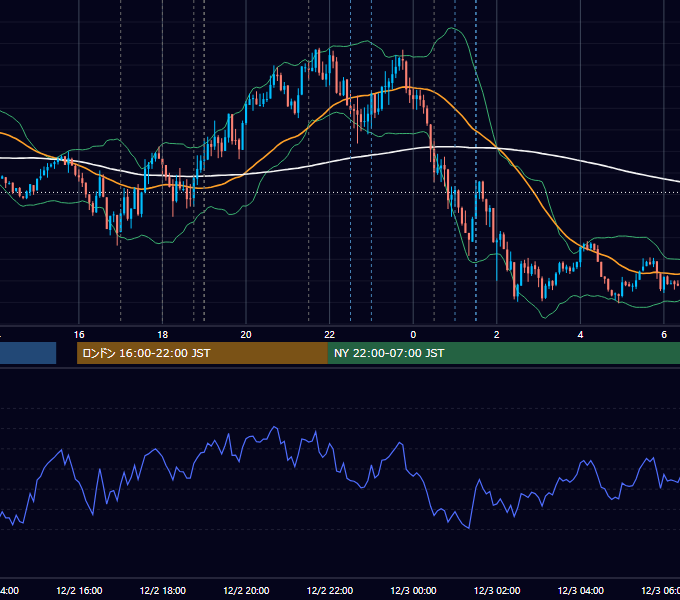
Task: Click the hour label 22 on the upper axis
Action: 330,335
